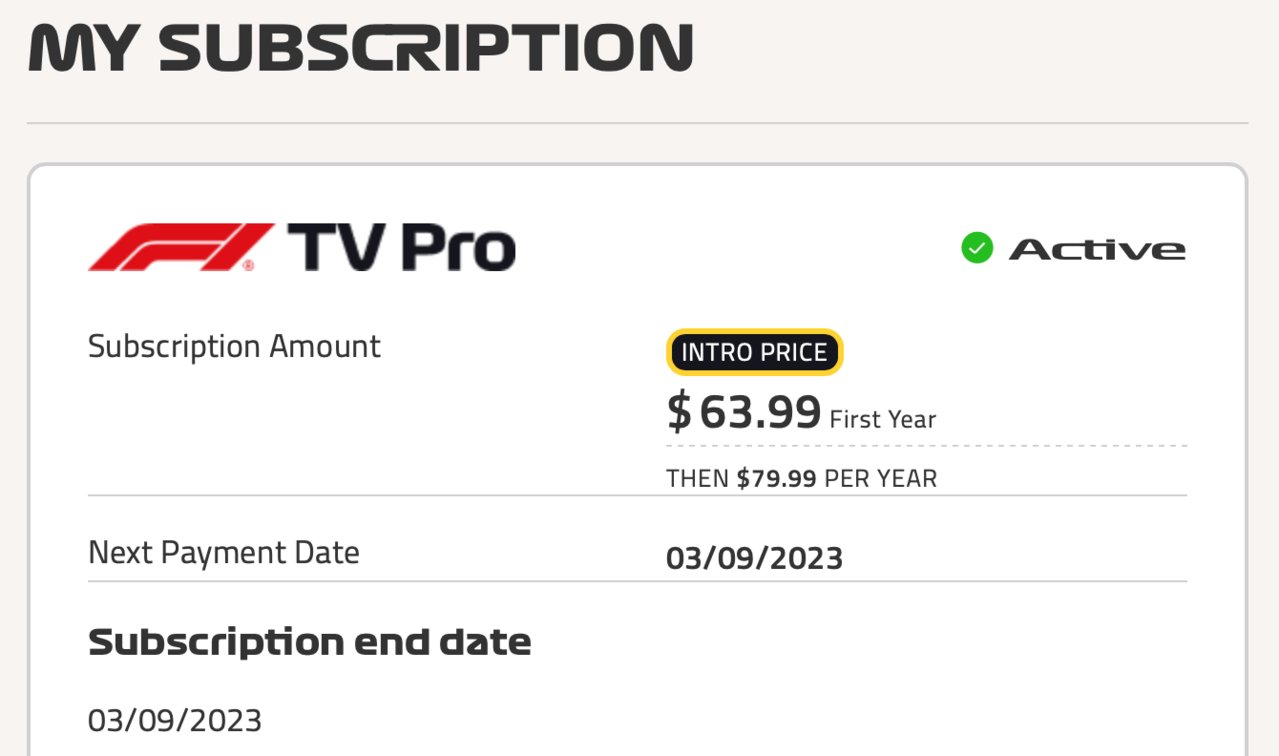Click the $63.99 first year price
The width and height of the screenshot is (1279, 756).
[x=745, y=412]
